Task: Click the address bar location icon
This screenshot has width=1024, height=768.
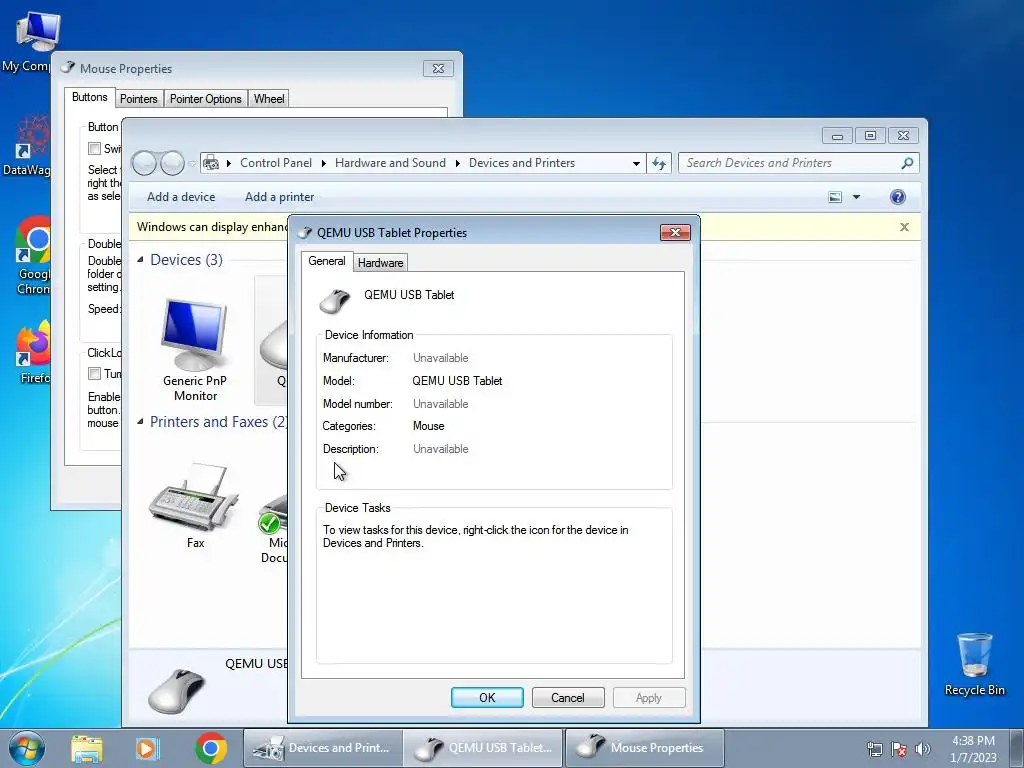Action: coord(211,163)
